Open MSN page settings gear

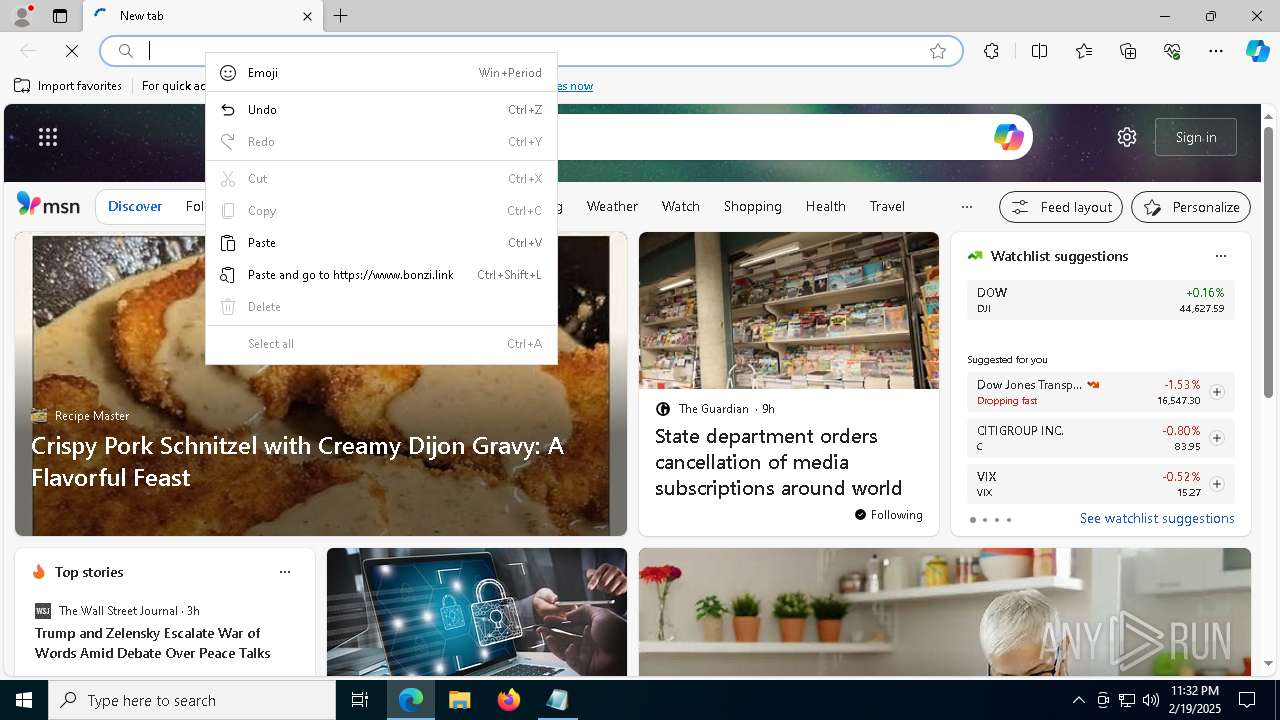pyautogui.click(x=1127, y=137)
